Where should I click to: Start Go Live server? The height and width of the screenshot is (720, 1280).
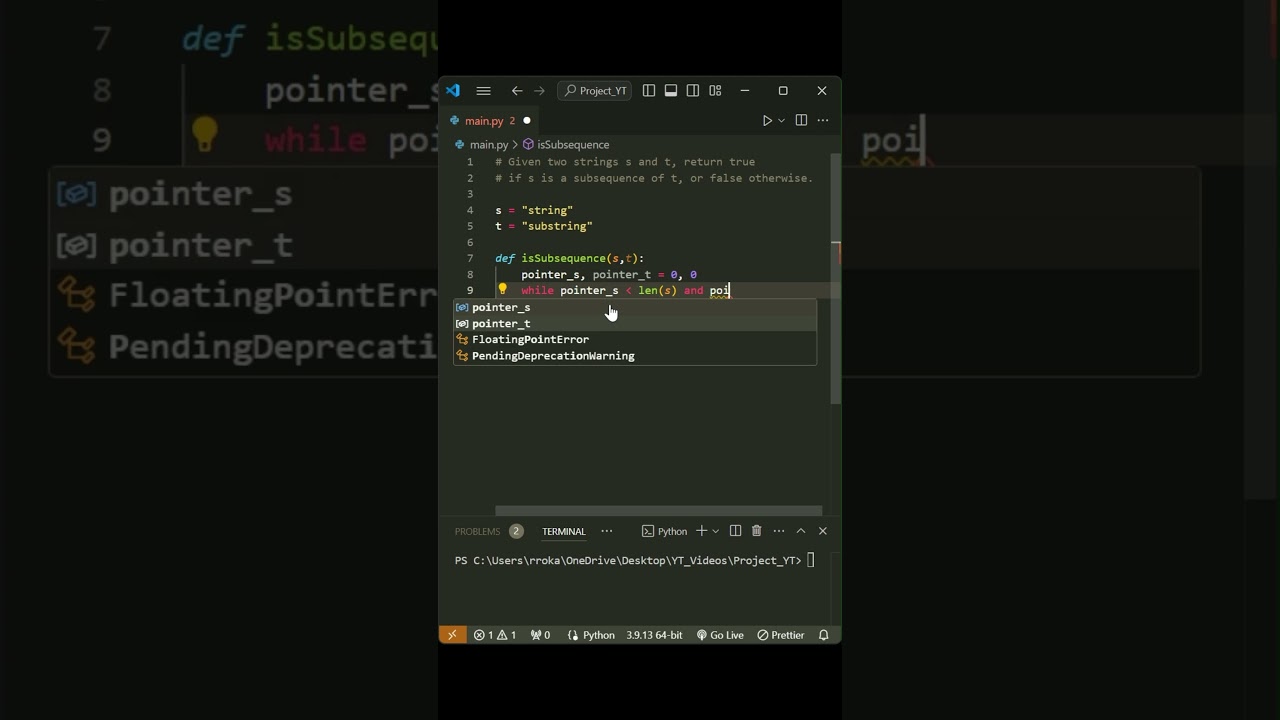(x=720, y=635)
